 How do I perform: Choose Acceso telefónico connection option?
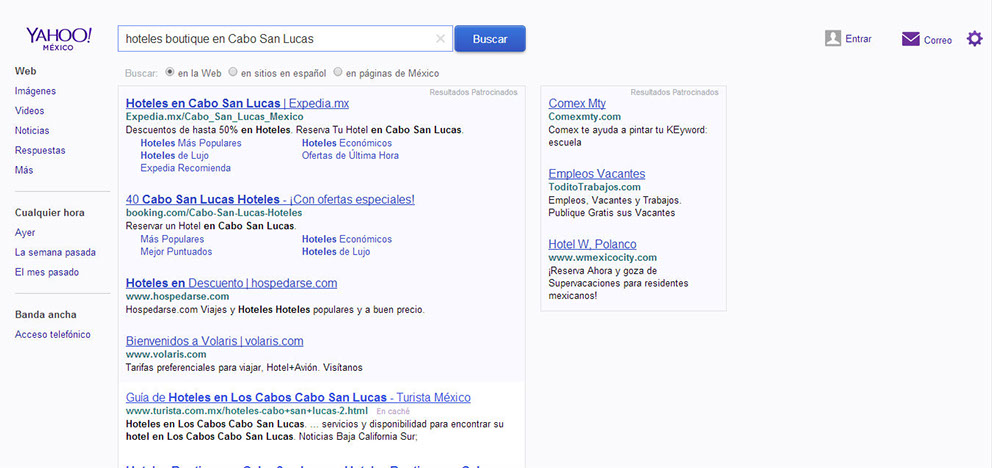click(53, 335)
